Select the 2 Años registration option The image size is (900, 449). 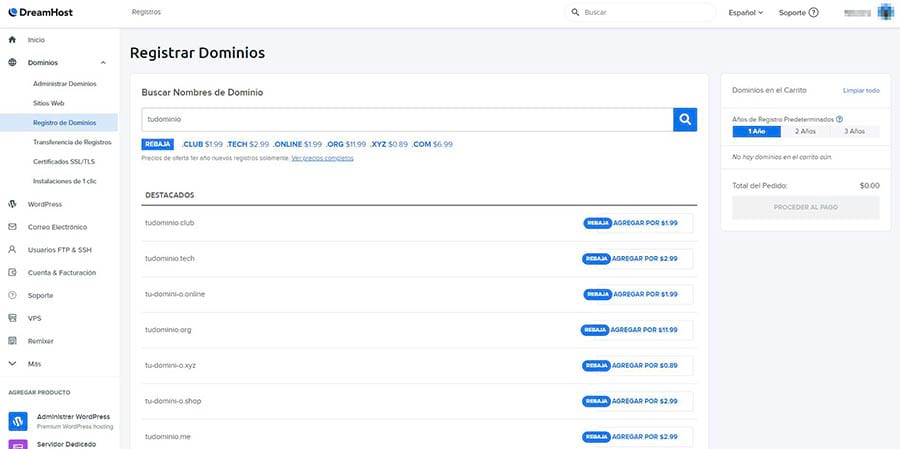click(805, 131)
